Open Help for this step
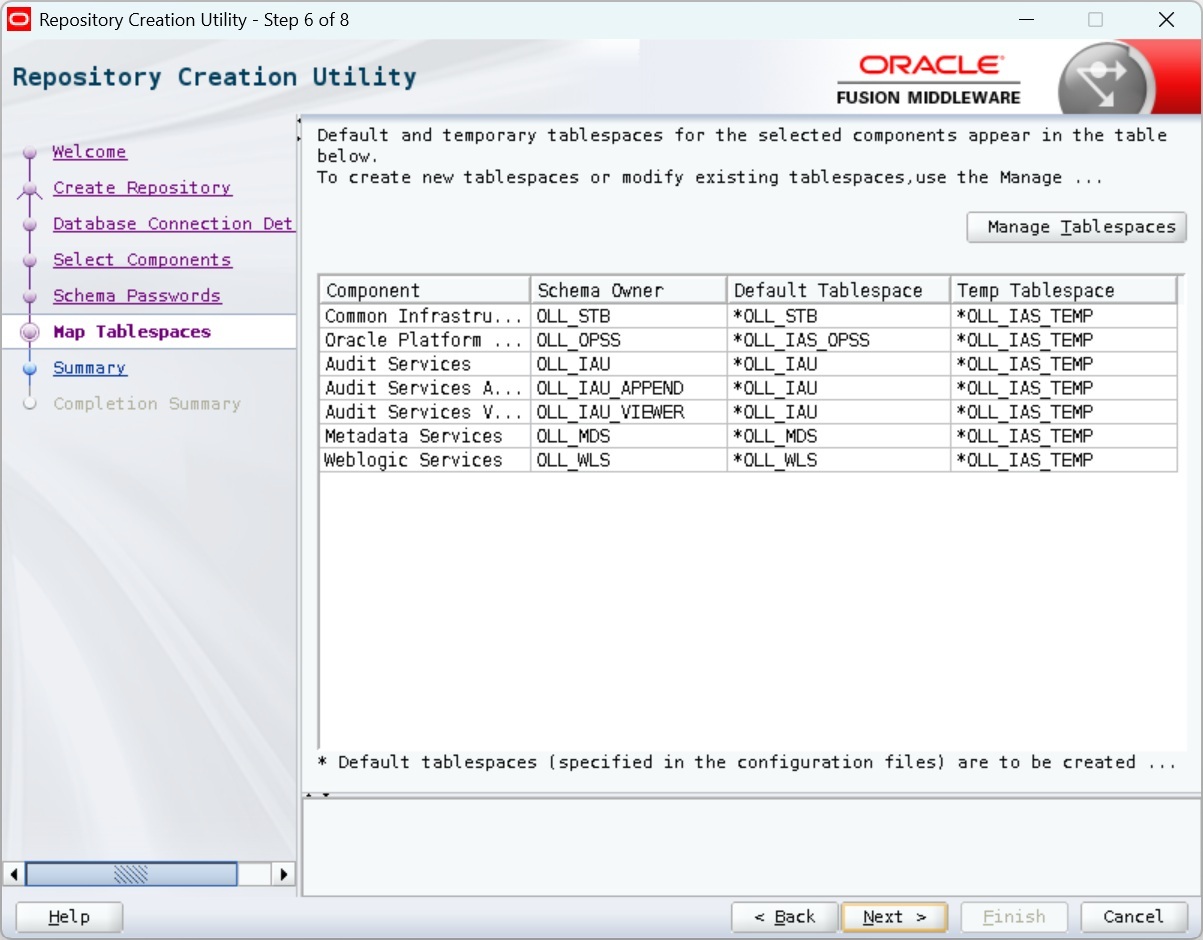 69,917
